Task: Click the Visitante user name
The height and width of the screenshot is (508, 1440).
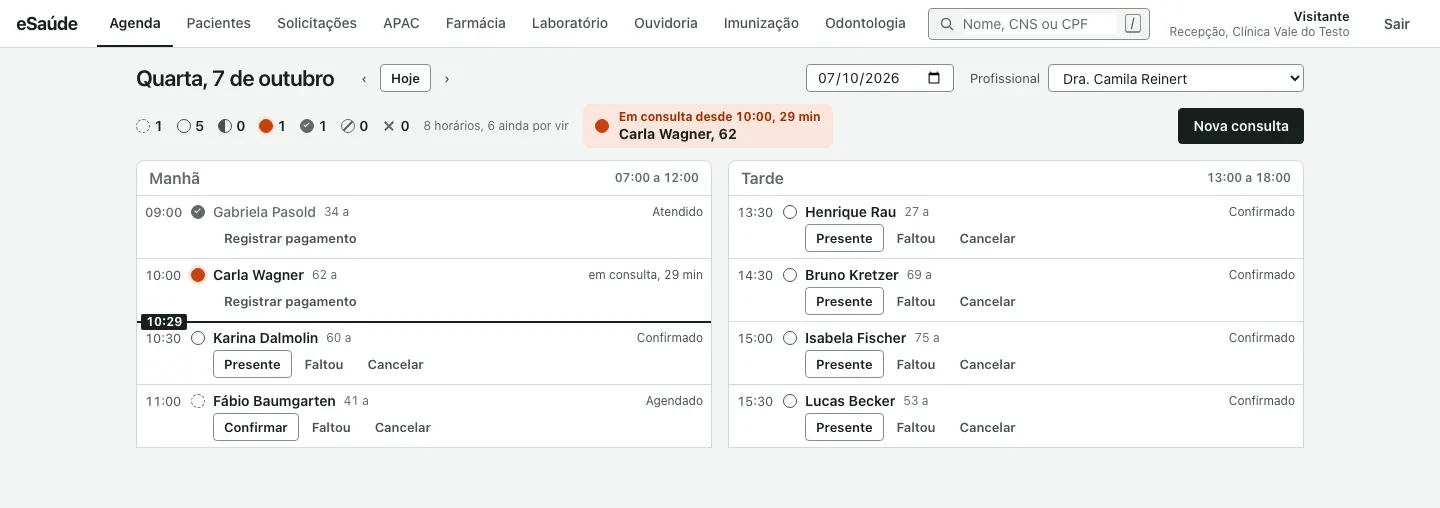Action: (1321, 17)
